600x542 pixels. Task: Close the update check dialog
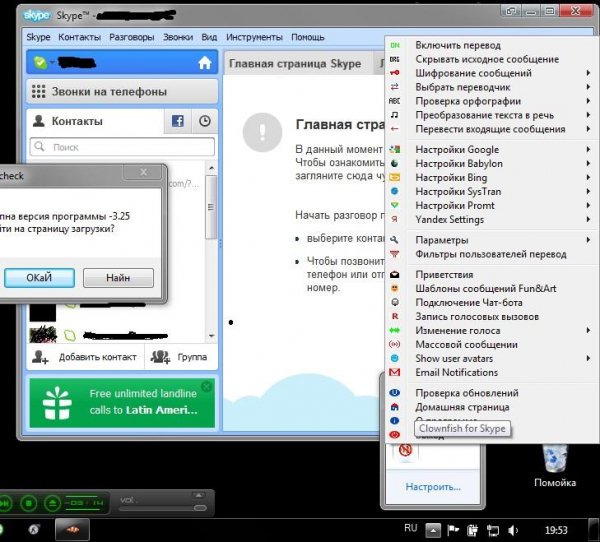tap(143, 172)
